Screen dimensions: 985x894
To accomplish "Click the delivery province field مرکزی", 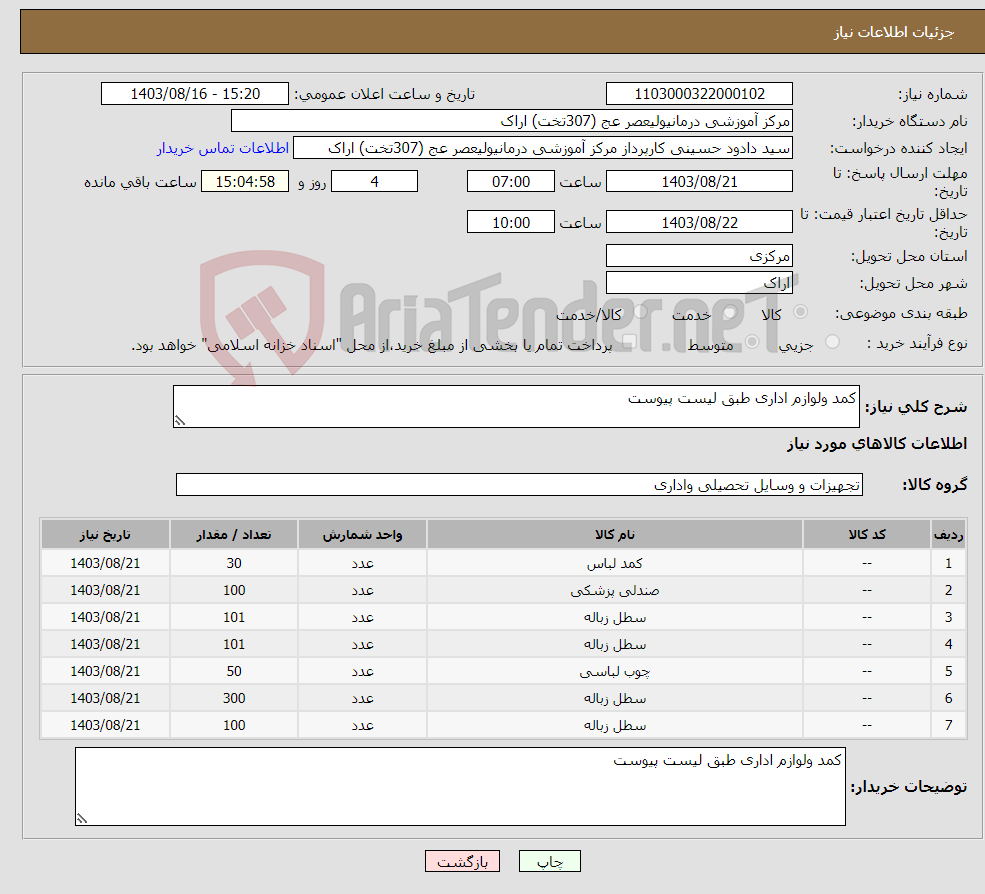I will pyautogui.click(x=699, y=256).
